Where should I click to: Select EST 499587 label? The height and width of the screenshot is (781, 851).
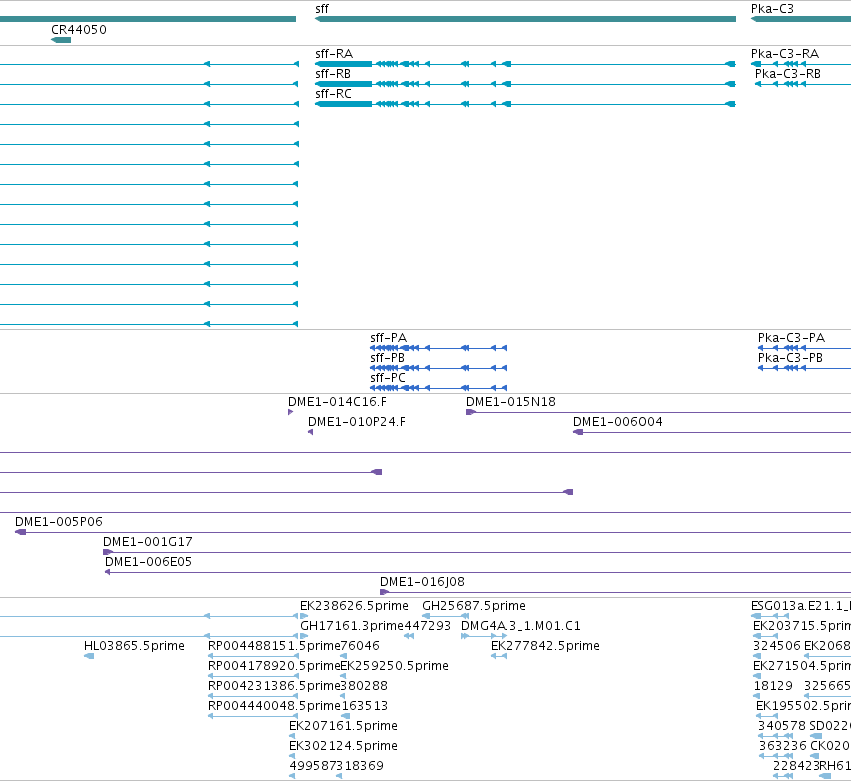[313, 767]
